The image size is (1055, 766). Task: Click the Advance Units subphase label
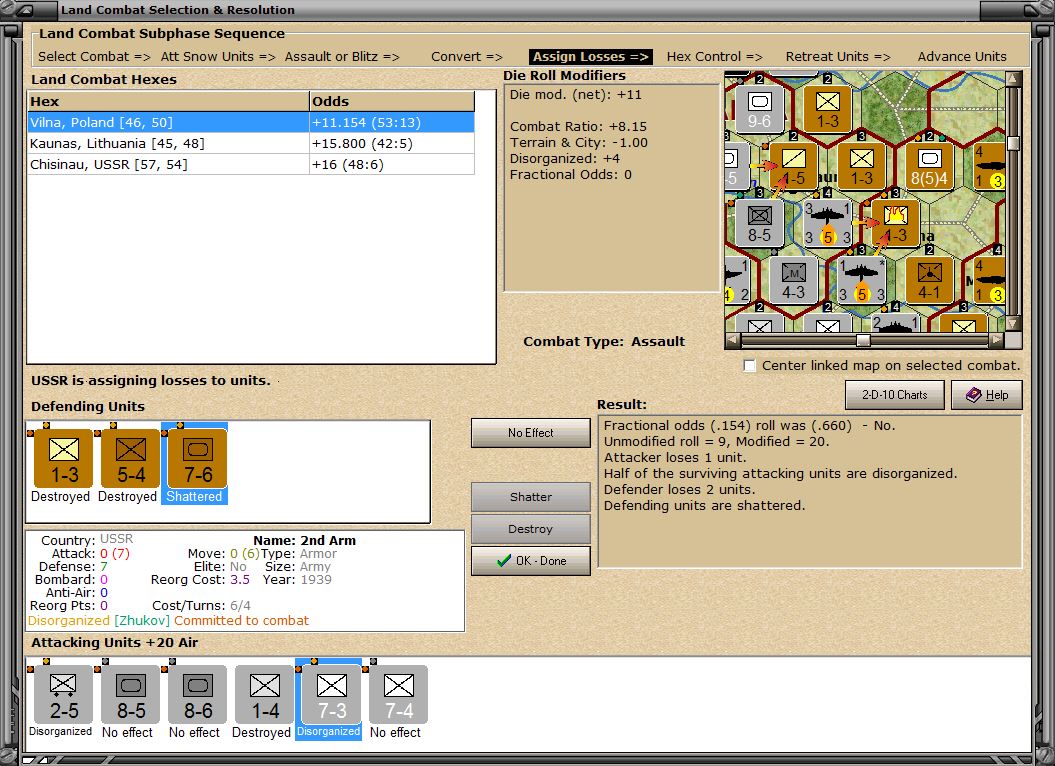click(x=962, y=57)
